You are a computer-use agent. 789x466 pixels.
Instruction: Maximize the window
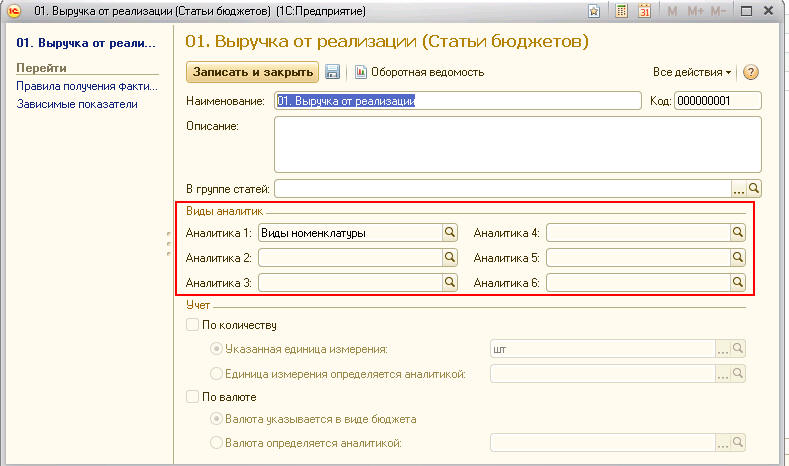coord(746,11)
